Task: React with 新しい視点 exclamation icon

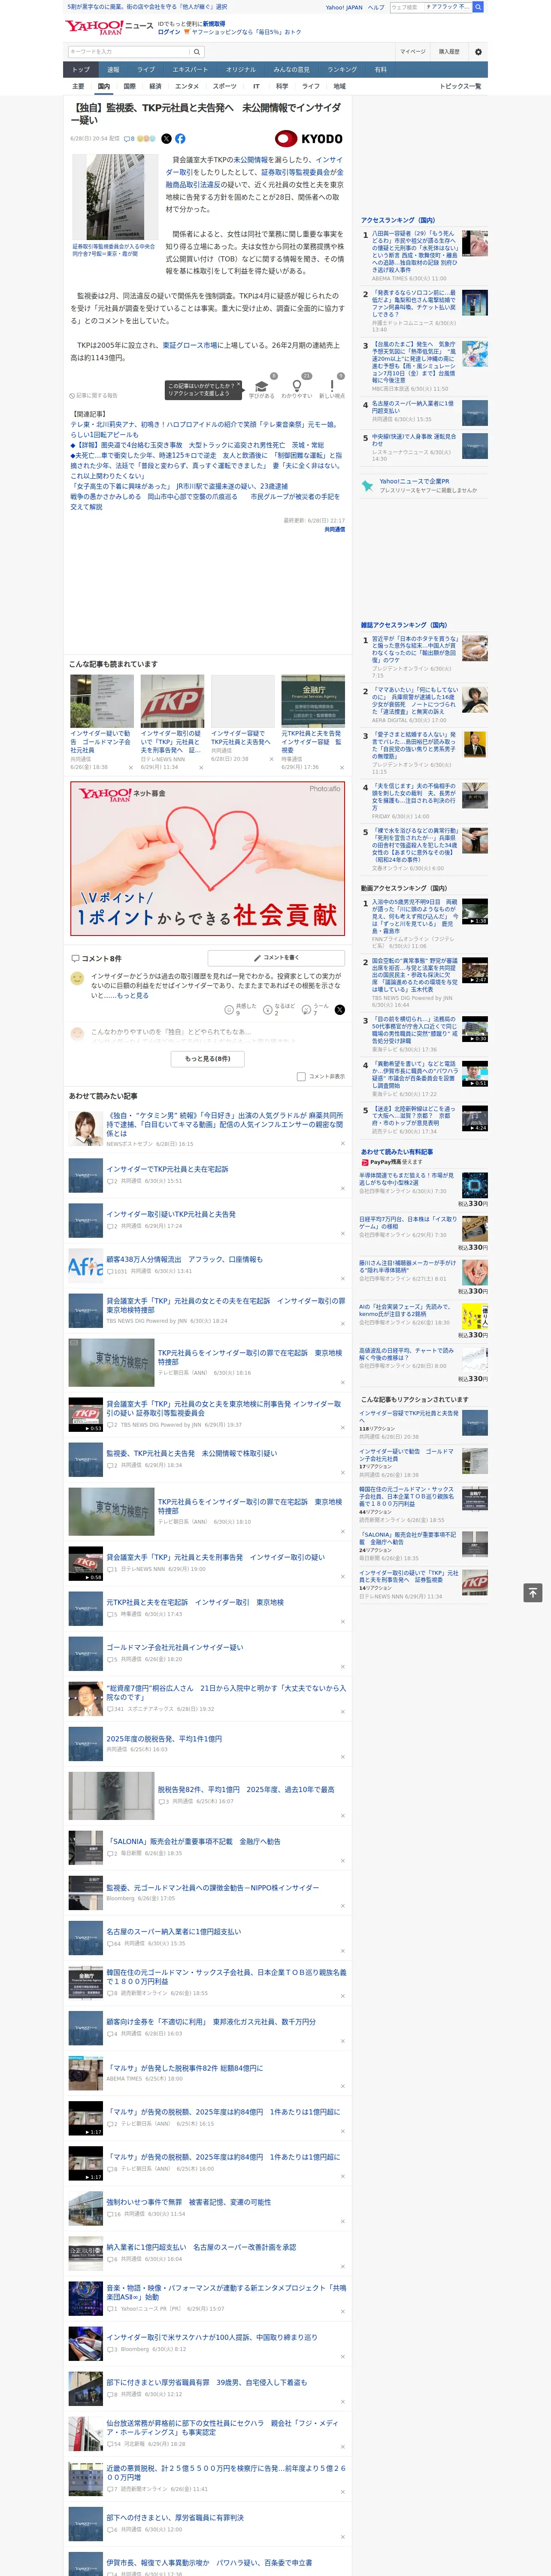Action: tap(332, 387)
